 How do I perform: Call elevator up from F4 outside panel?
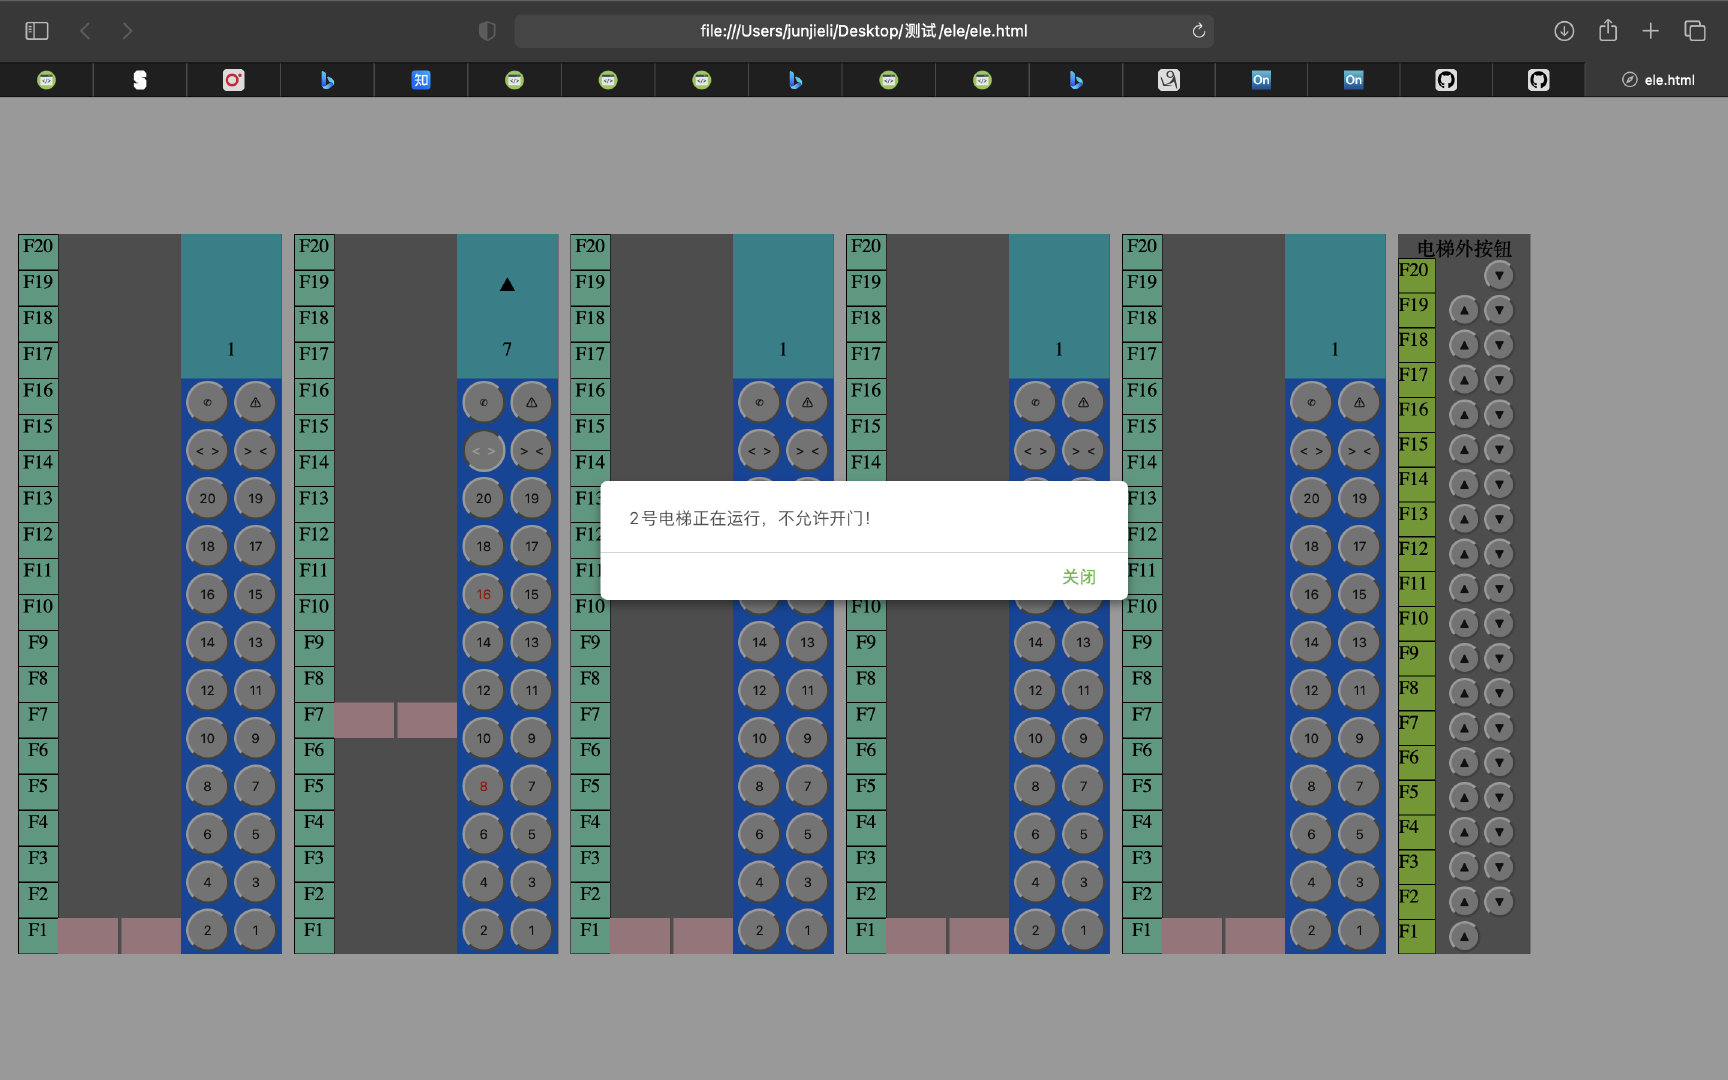(x=1464, y=831)
